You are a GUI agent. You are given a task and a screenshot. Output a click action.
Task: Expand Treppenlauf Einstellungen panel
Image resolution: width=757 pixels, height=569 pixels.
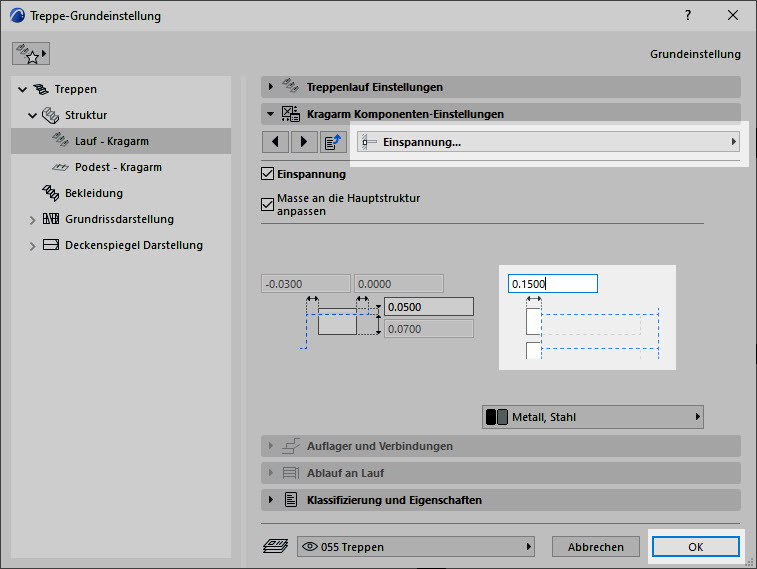[x=270, y=87]
